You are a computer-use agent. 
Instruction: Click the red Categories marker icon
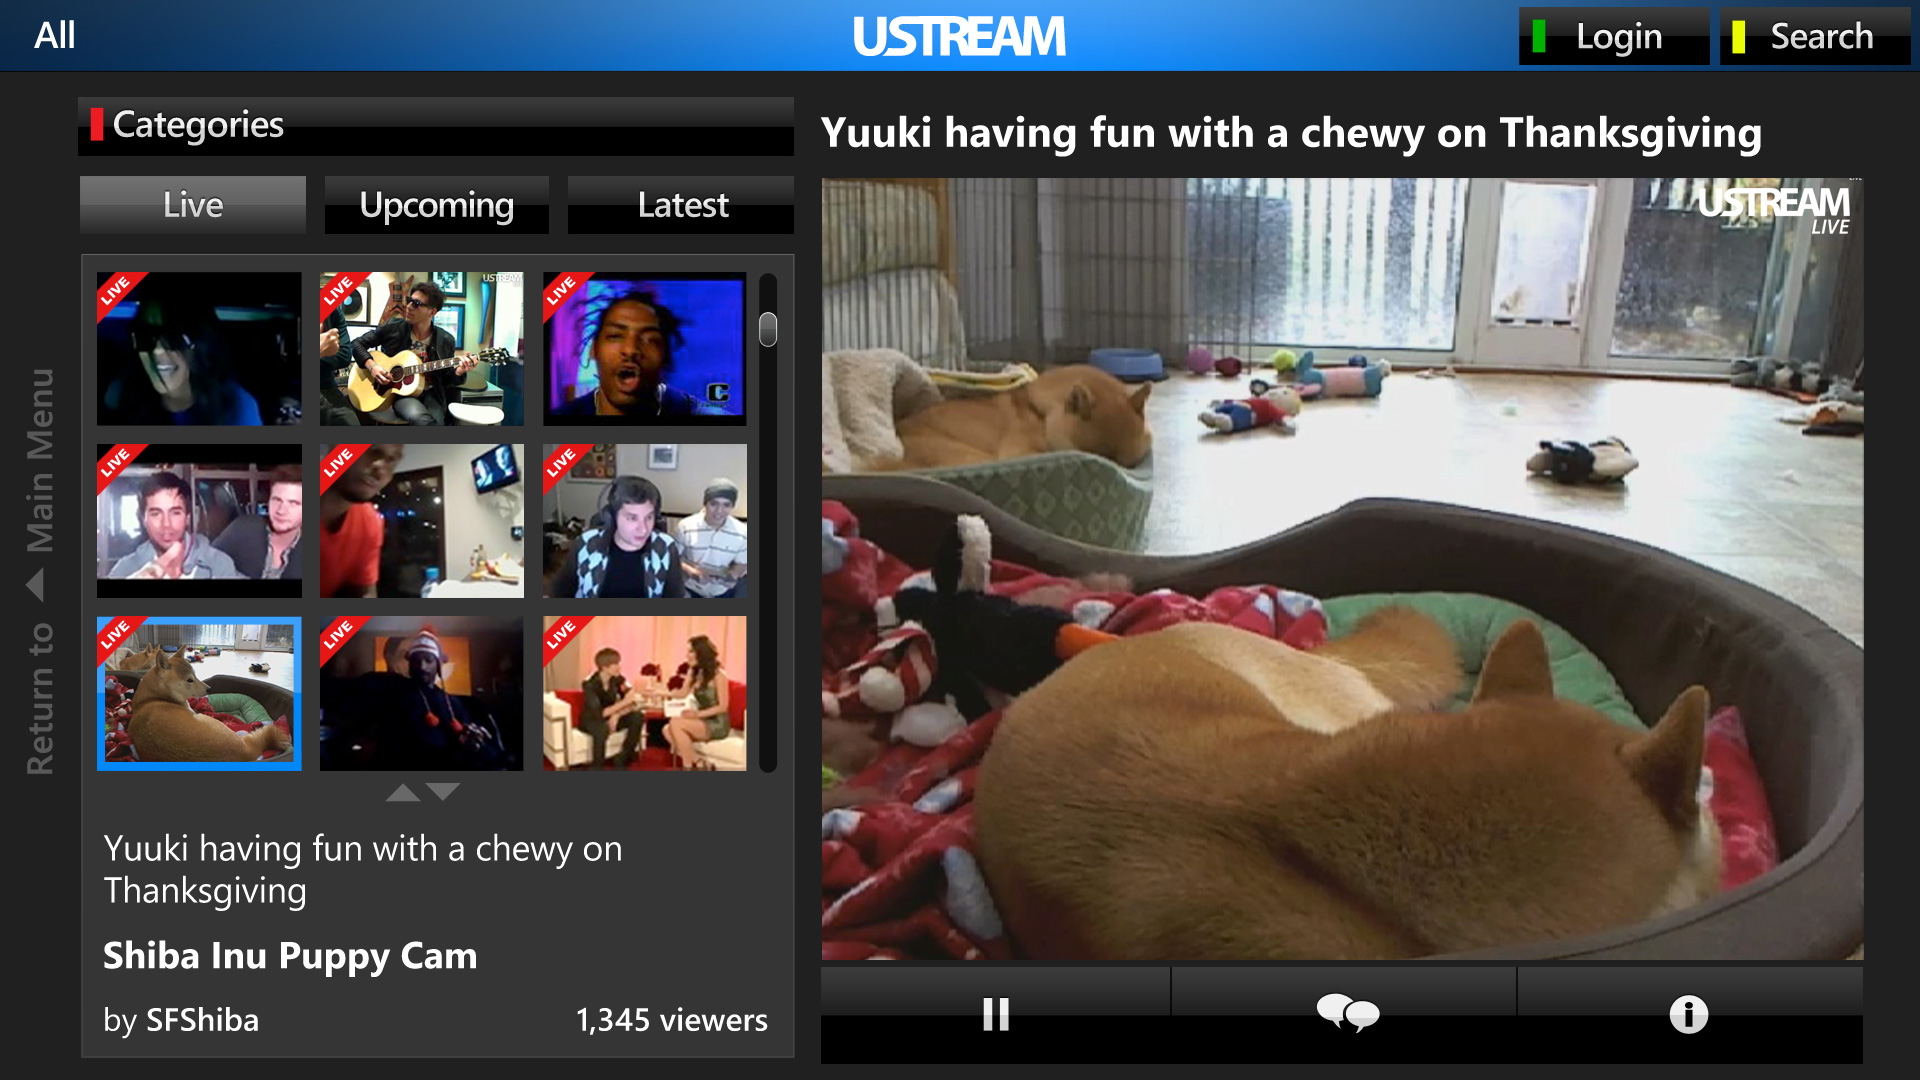[x=97, y=124]
